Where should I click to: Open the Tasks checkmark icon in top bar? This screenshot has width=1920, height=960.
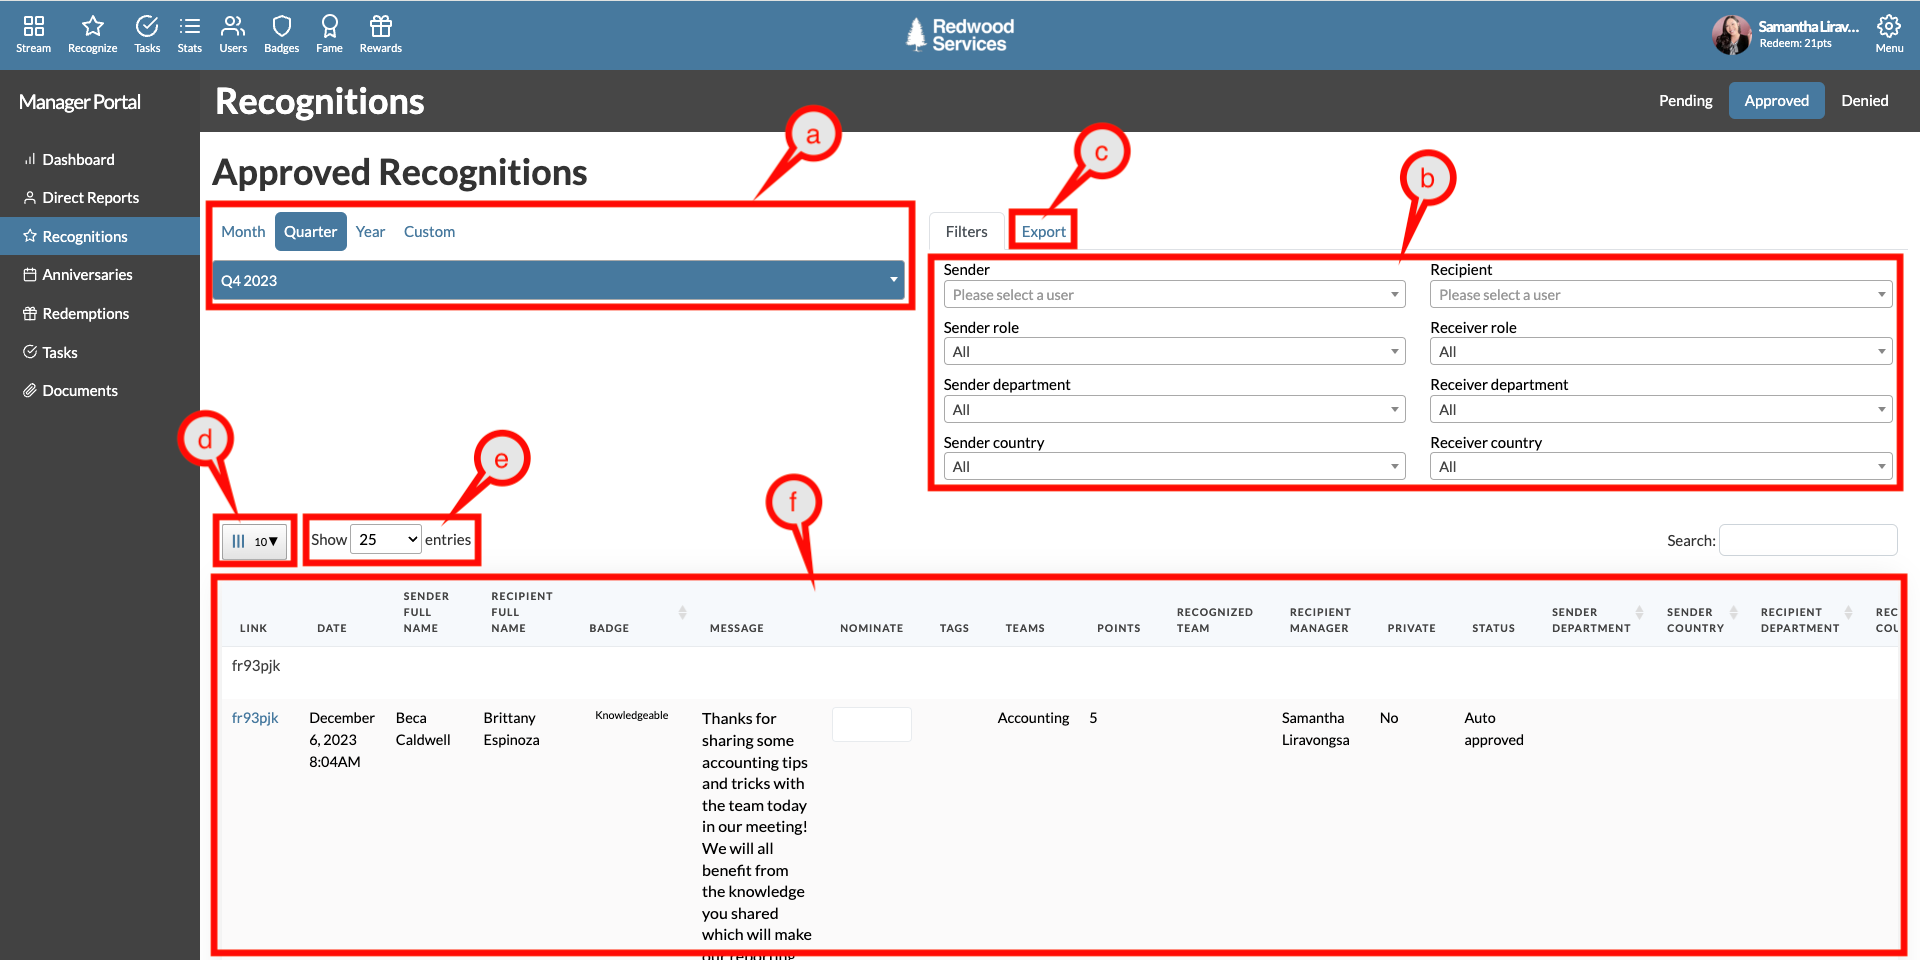pos(147,34)
